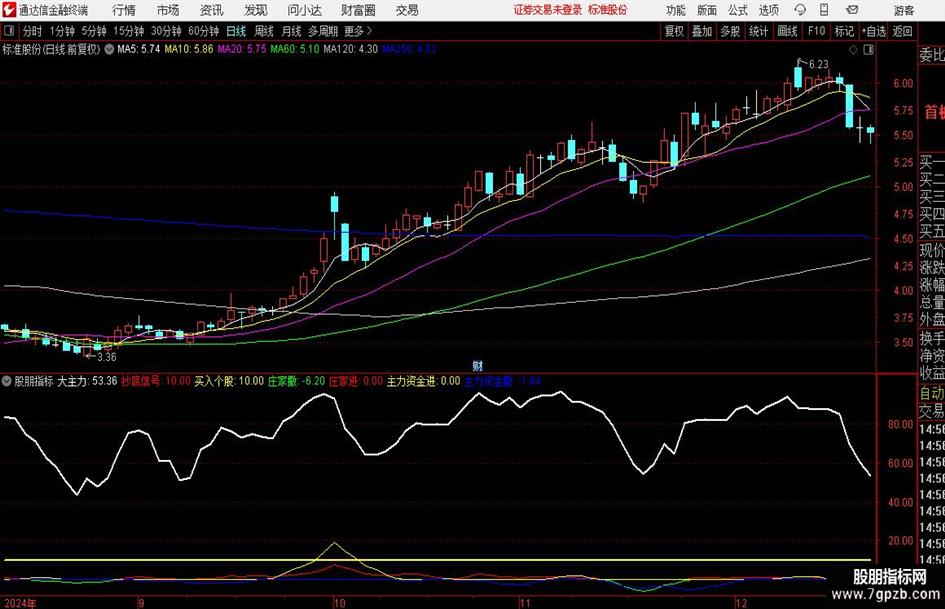This screenshot has height=609, width=945.
Task: Click the 游客 user account label
Action: coord(903,10)
